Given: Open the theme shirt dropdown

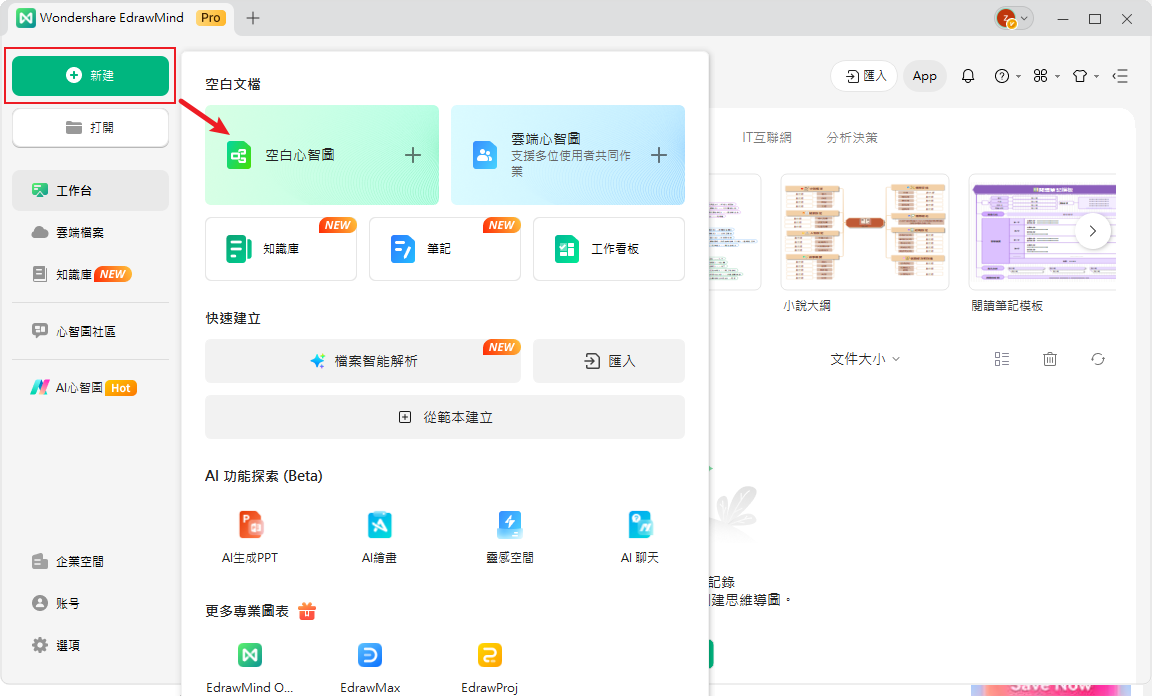Looking at the screenshot, I should tap(1084, 75).
